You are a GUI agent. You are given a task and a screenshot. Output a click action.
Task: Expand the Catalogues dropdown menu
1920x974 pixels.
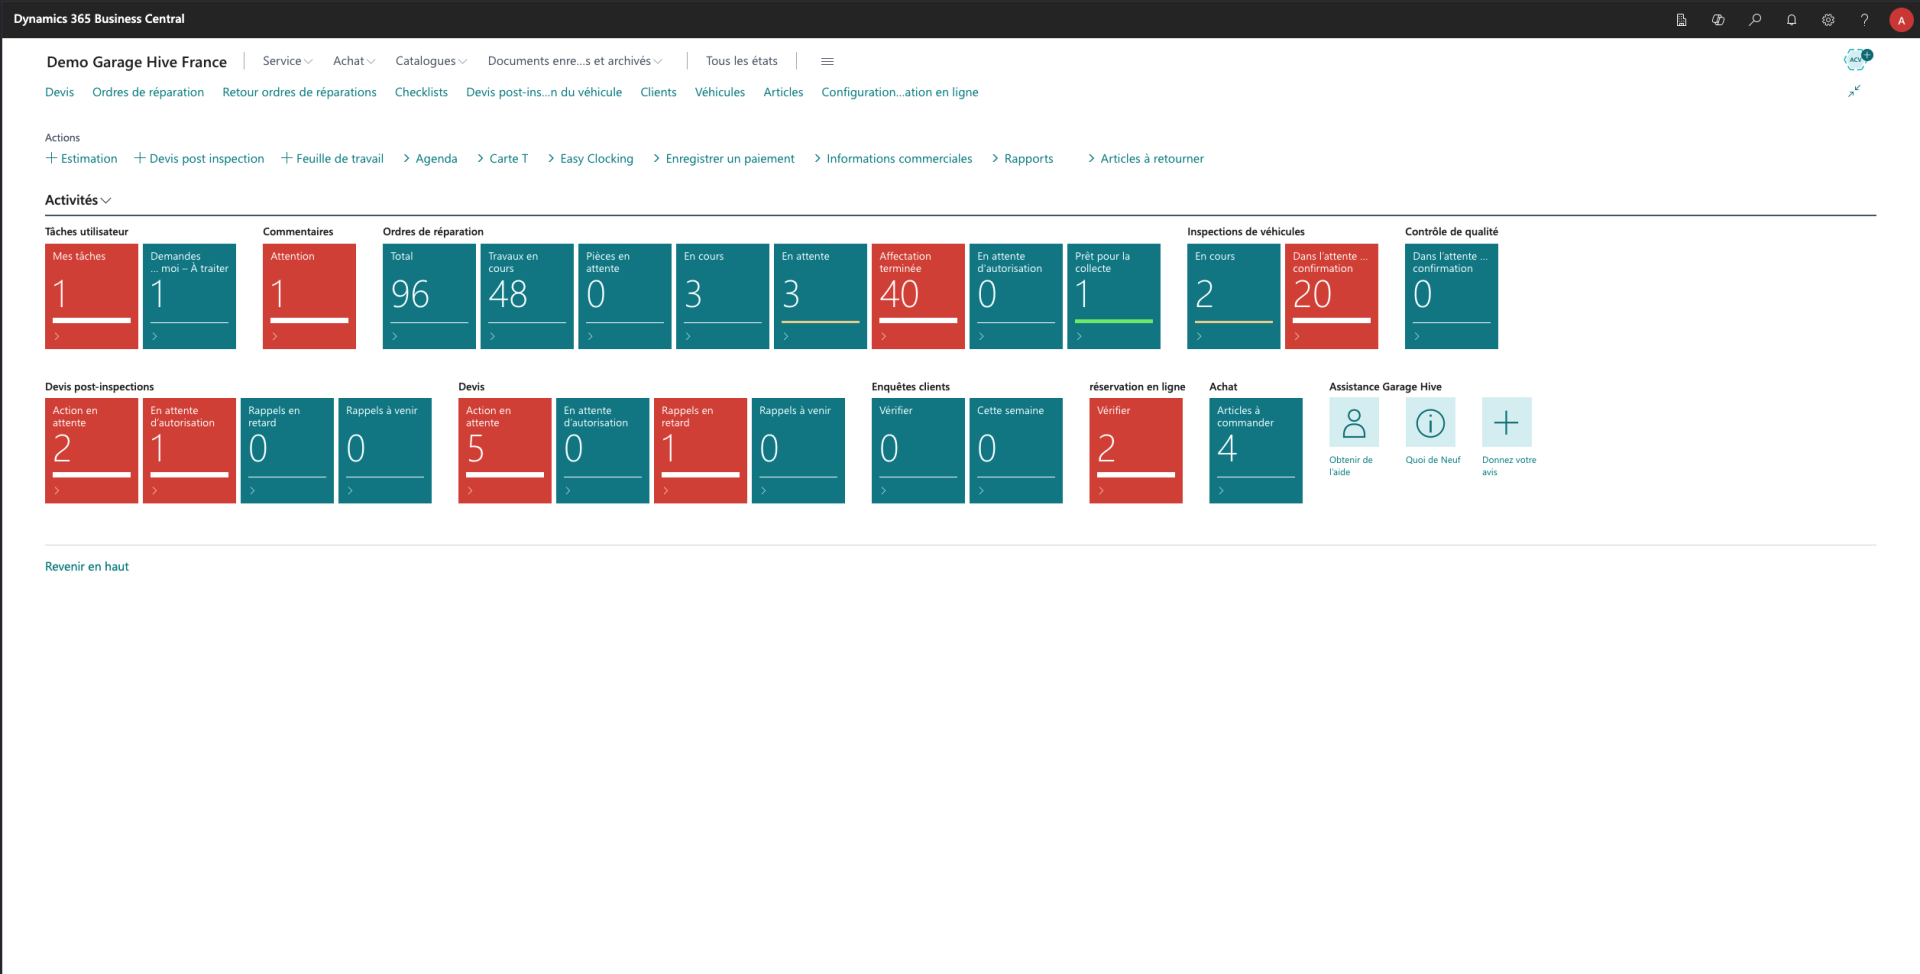coord(430,61)
